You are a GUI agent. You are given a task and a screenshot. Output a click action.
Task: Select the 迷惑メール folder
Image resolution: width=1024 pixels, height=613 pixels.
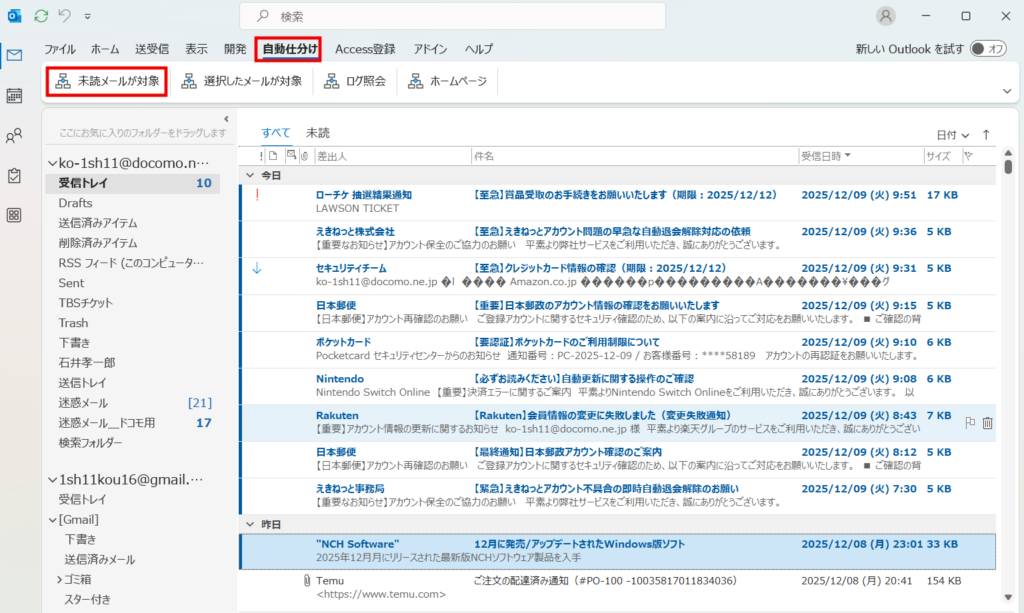pyautogui.click(x=83, y=403)
